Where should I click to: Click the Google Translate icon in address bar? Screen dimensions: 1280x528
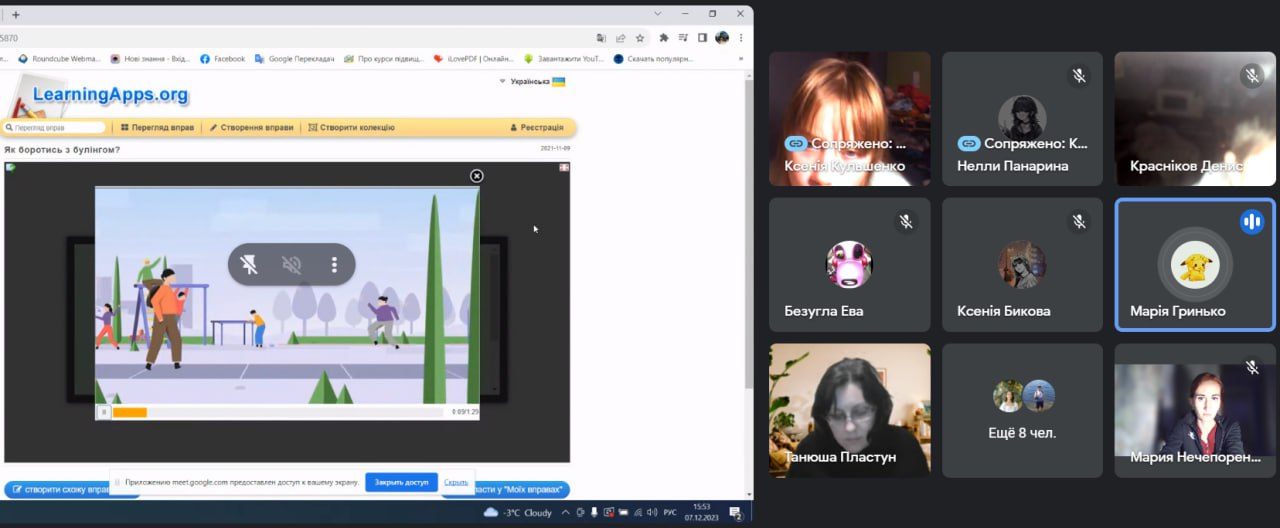click(x=601, y=38)
